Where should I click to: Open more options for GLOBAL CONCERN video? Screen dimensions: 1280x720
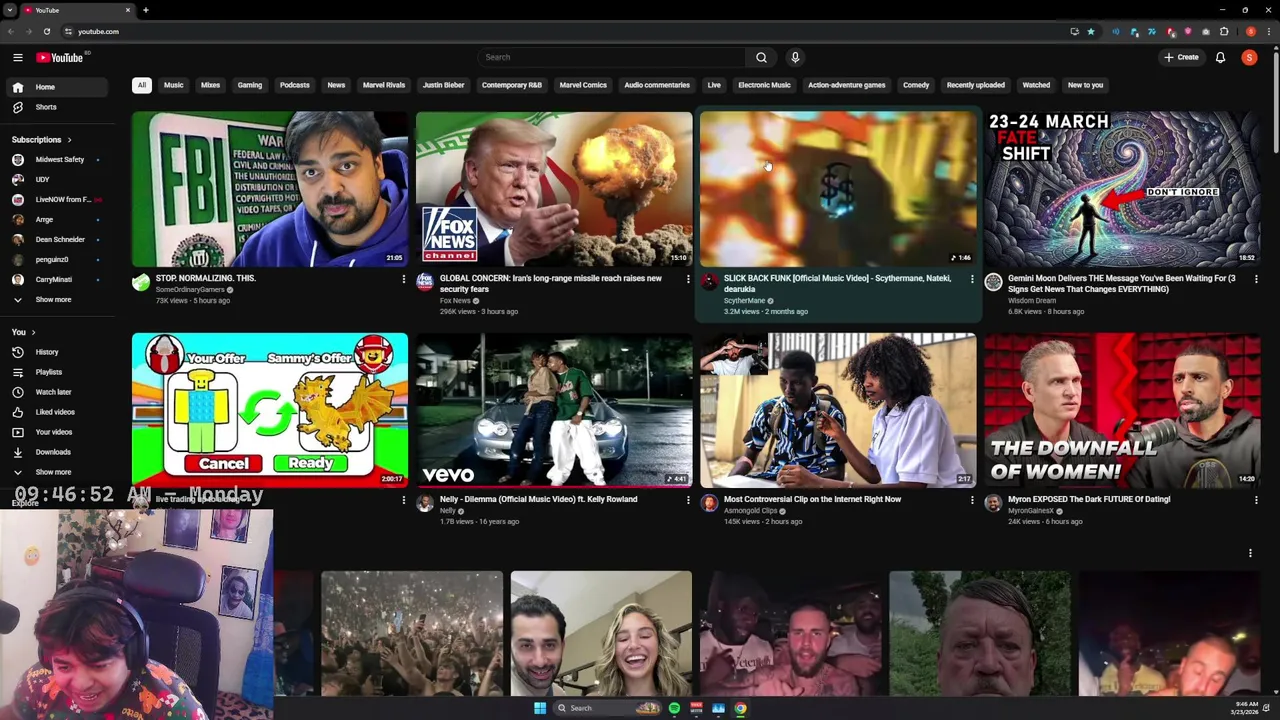pyautogui.click(x=688, y=279)
